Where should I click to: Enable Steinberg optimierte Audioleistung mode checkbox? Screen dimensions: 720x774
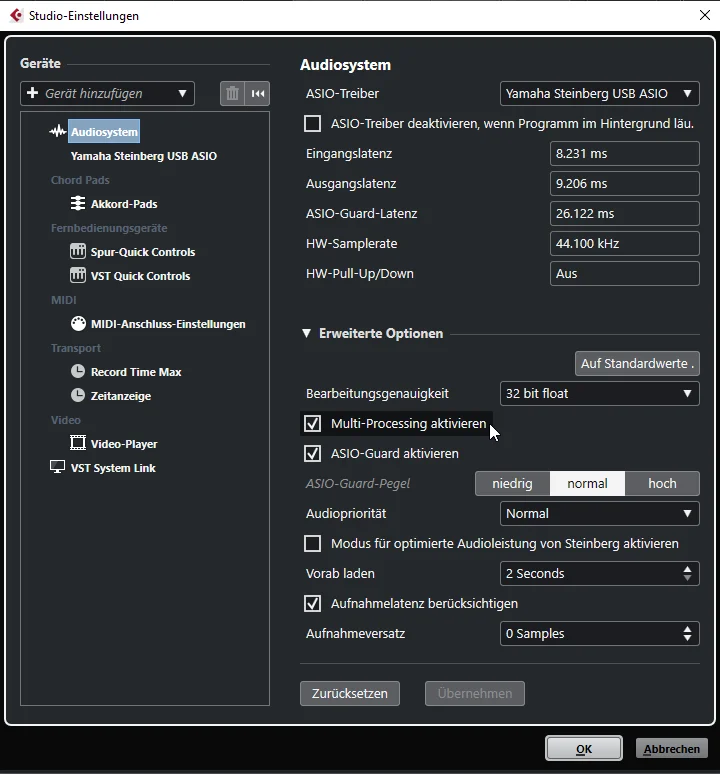pyautogui.click(x=312, y=543)
